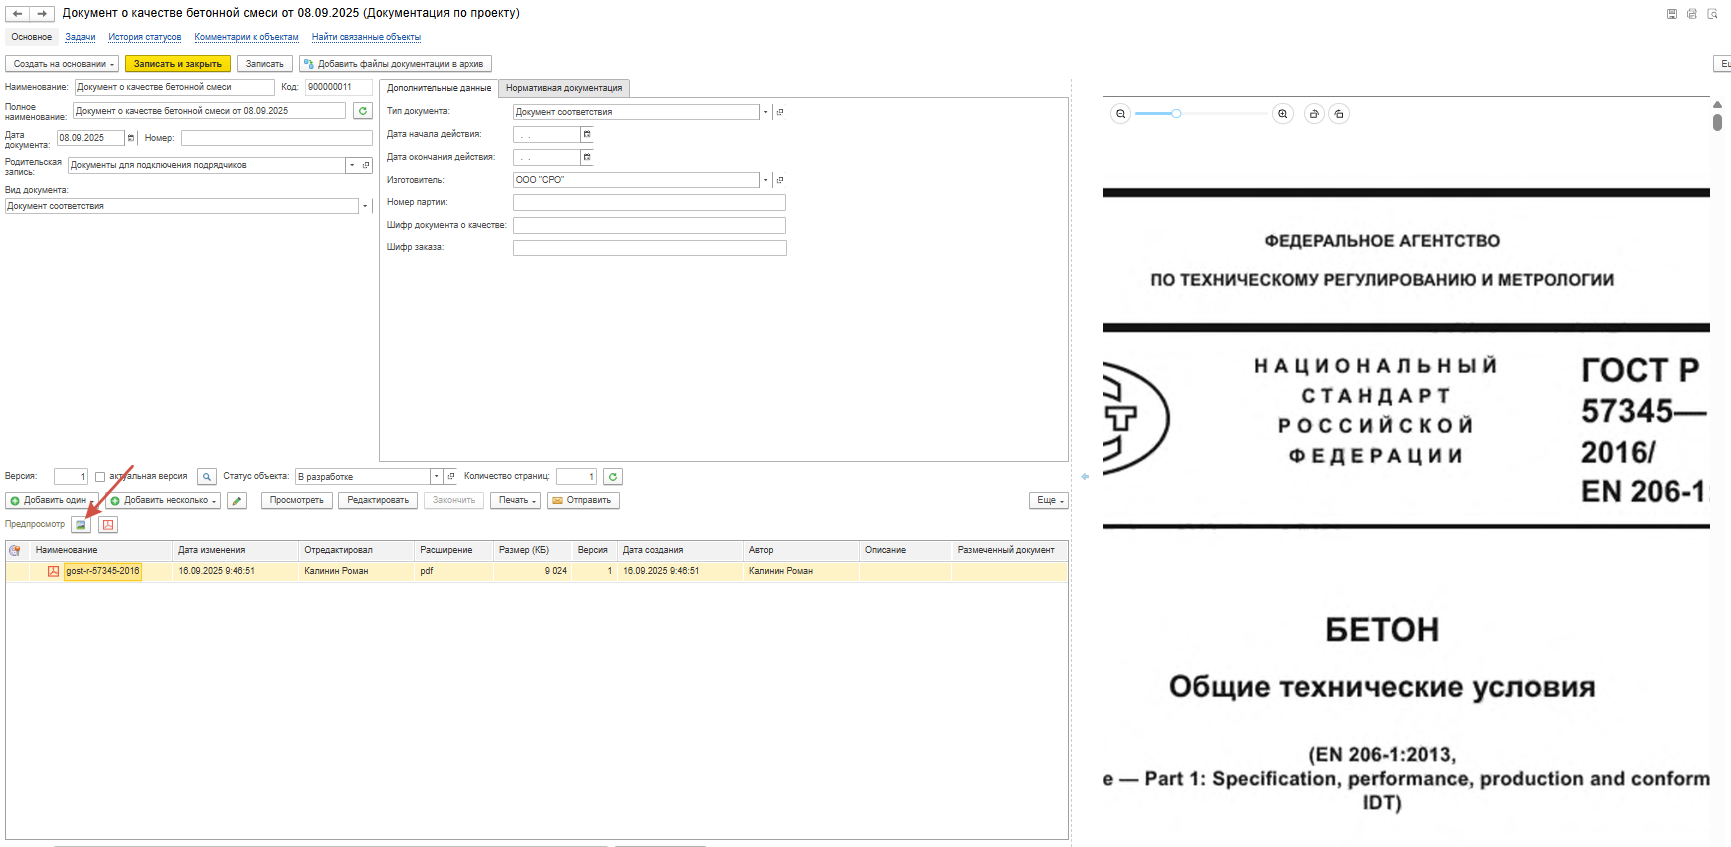Click the preview zoom slider handle

coord(1176,114)
